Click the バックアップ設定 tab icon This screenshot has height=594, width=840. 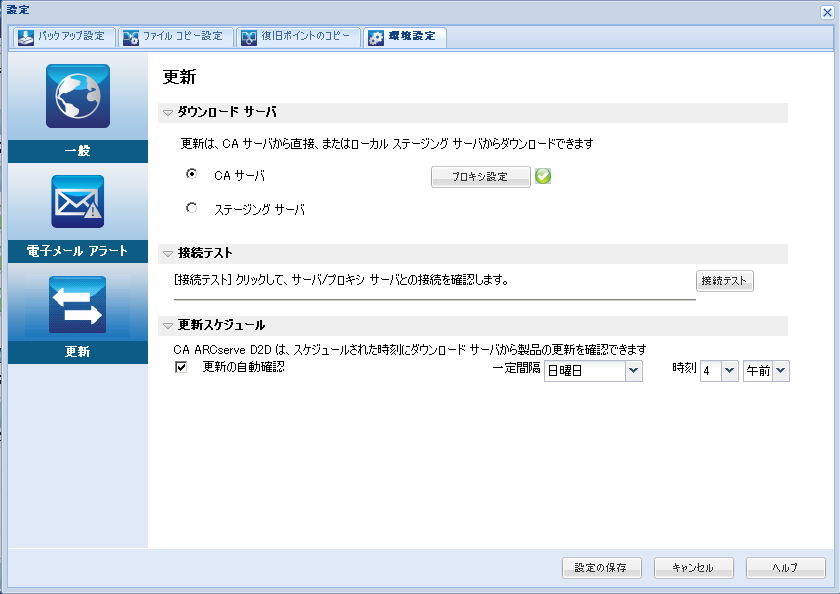[26, 37]
